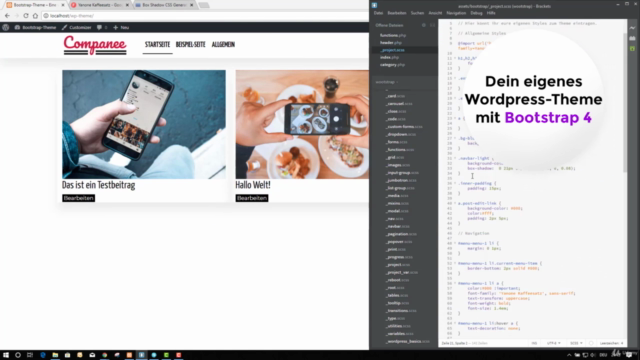Image resolution: width=640 pixels, height=360 pixels.
Task: Toggle Leerzeichen indentation setting in status bar
Action: [x=611, y=343]
